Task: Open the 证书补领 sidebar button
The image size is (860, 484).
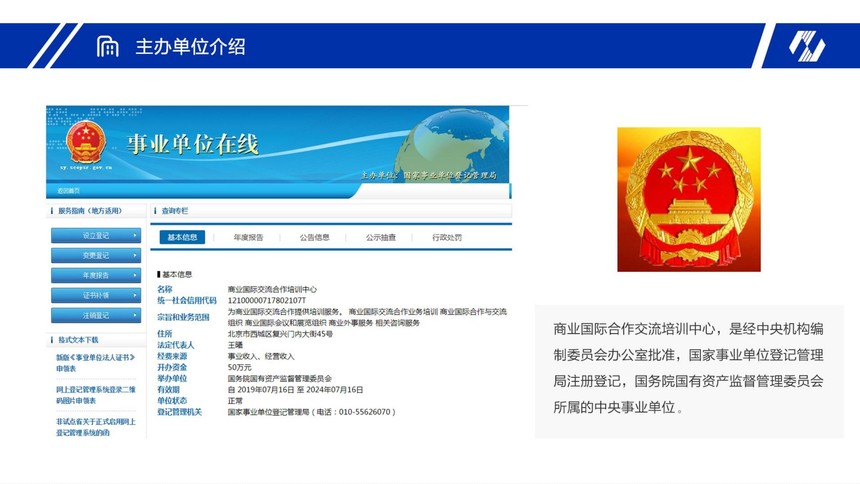Action: 96,295
